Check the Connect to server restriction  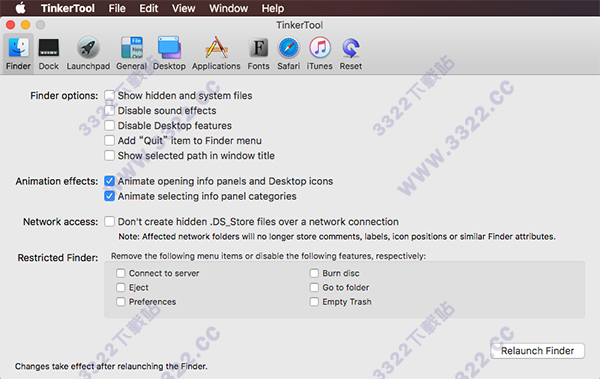coord(121,273)
